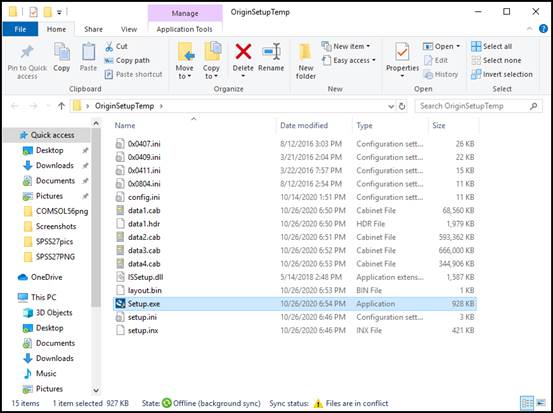
Task: Click Invert selection in the ribbon
Action: coord(502,74)
